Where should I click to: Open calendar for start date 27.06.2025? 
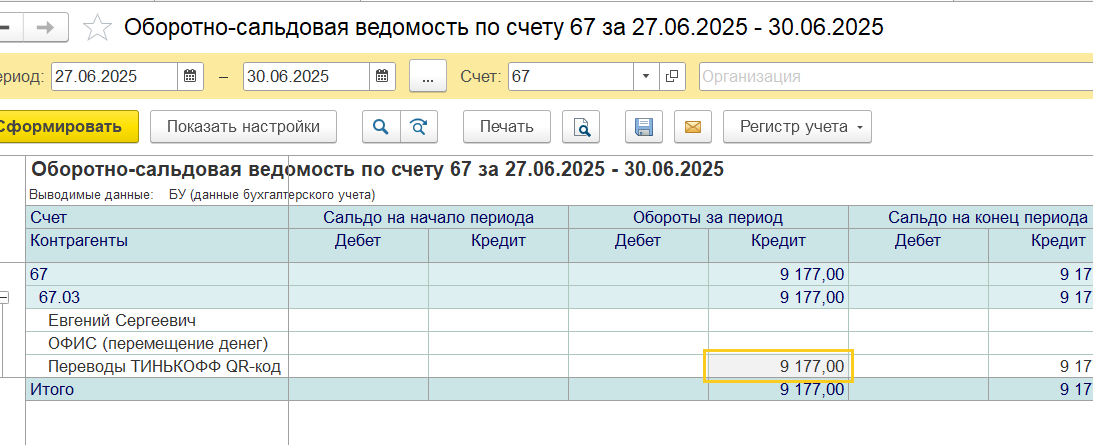click(190, 77)
